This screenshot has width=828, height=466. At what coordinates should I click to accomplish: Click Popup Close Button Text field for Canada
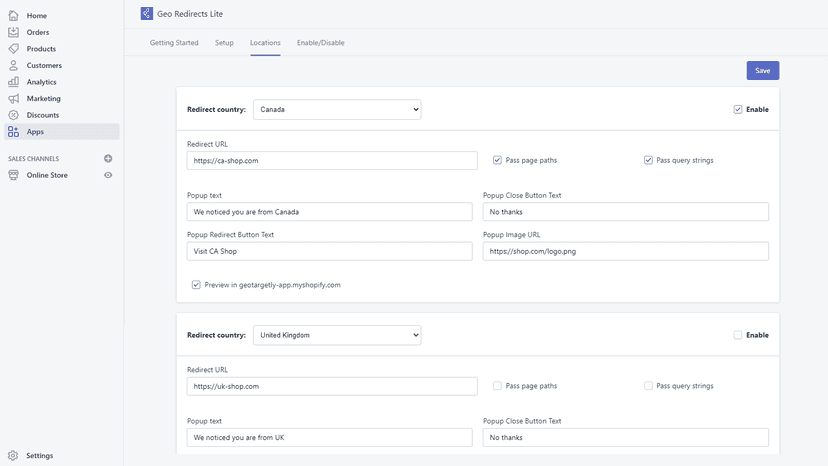click(x=625, y=212)
